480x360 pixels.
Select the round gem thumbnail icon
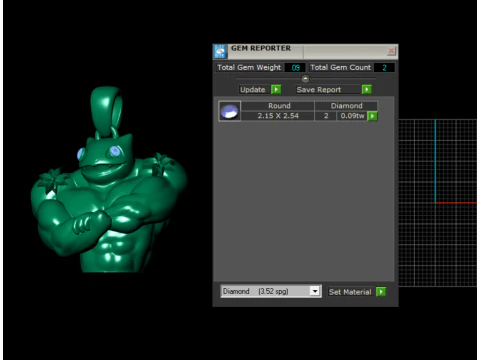229,111
